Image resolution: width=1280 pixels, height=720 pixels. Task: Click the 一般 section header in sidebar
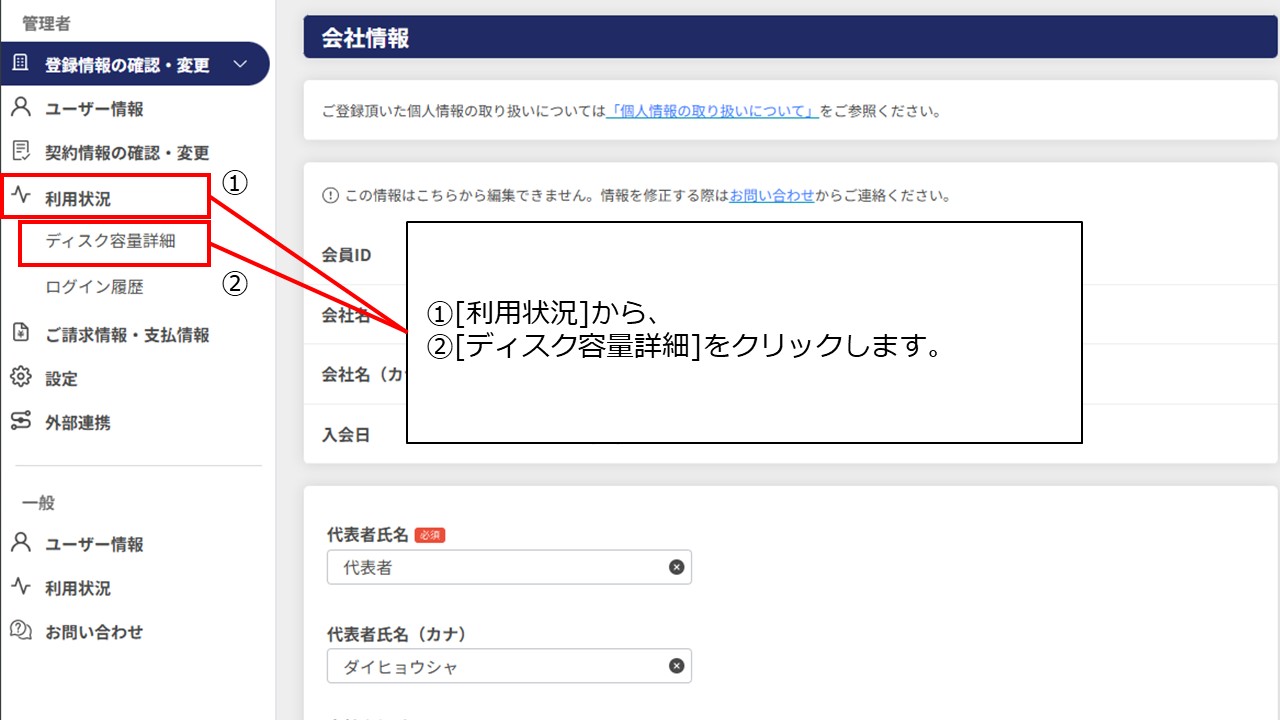[x=38, y=502]
